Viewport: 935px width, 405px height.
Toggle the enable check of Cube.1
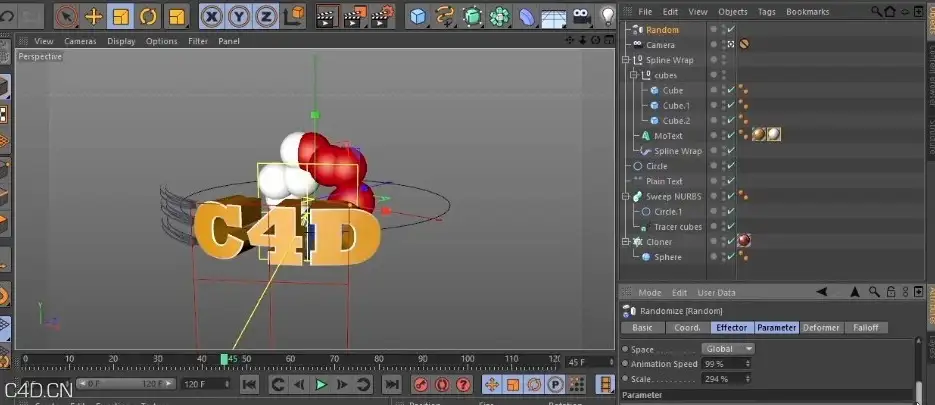[731, 105]
